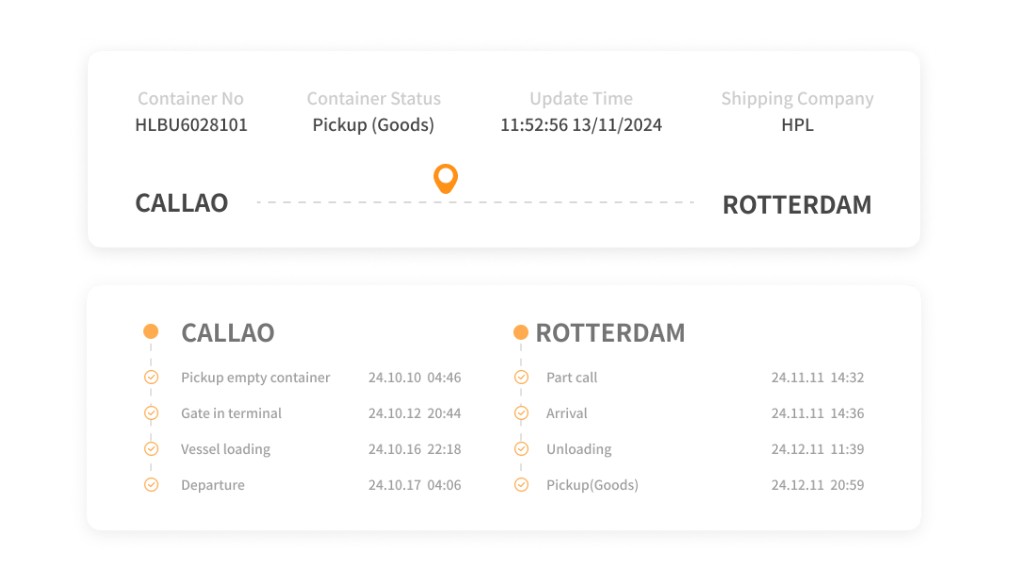Screen dimensions: 1013x573
Task: Click check icon beside Pickup empty container
Action: click(151, 377)
